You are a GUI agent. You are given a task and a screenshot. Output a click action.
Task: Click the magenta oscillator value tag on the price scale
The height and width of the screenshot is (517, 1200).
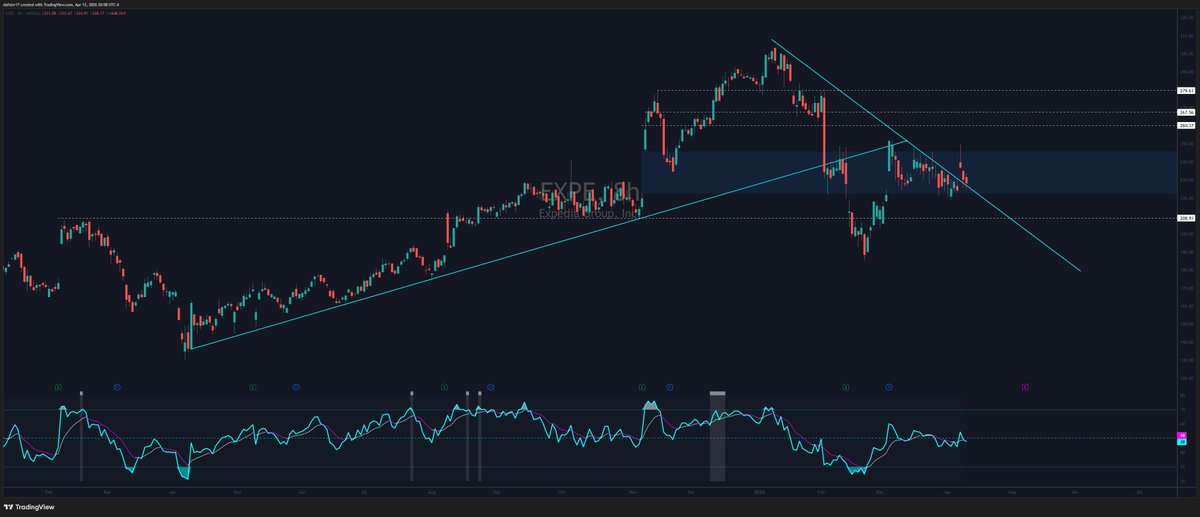(1182, 435)
